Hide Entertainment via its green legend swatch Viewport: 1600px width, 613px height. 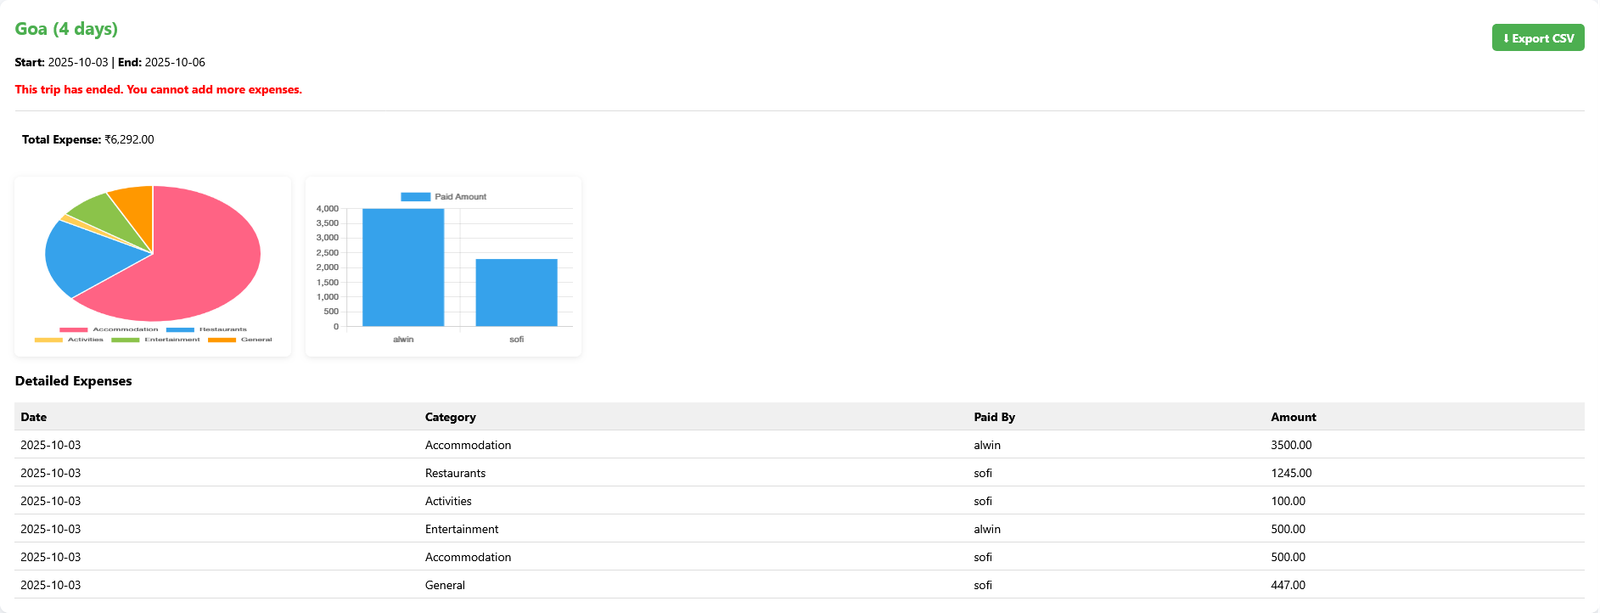pos(125,340)
